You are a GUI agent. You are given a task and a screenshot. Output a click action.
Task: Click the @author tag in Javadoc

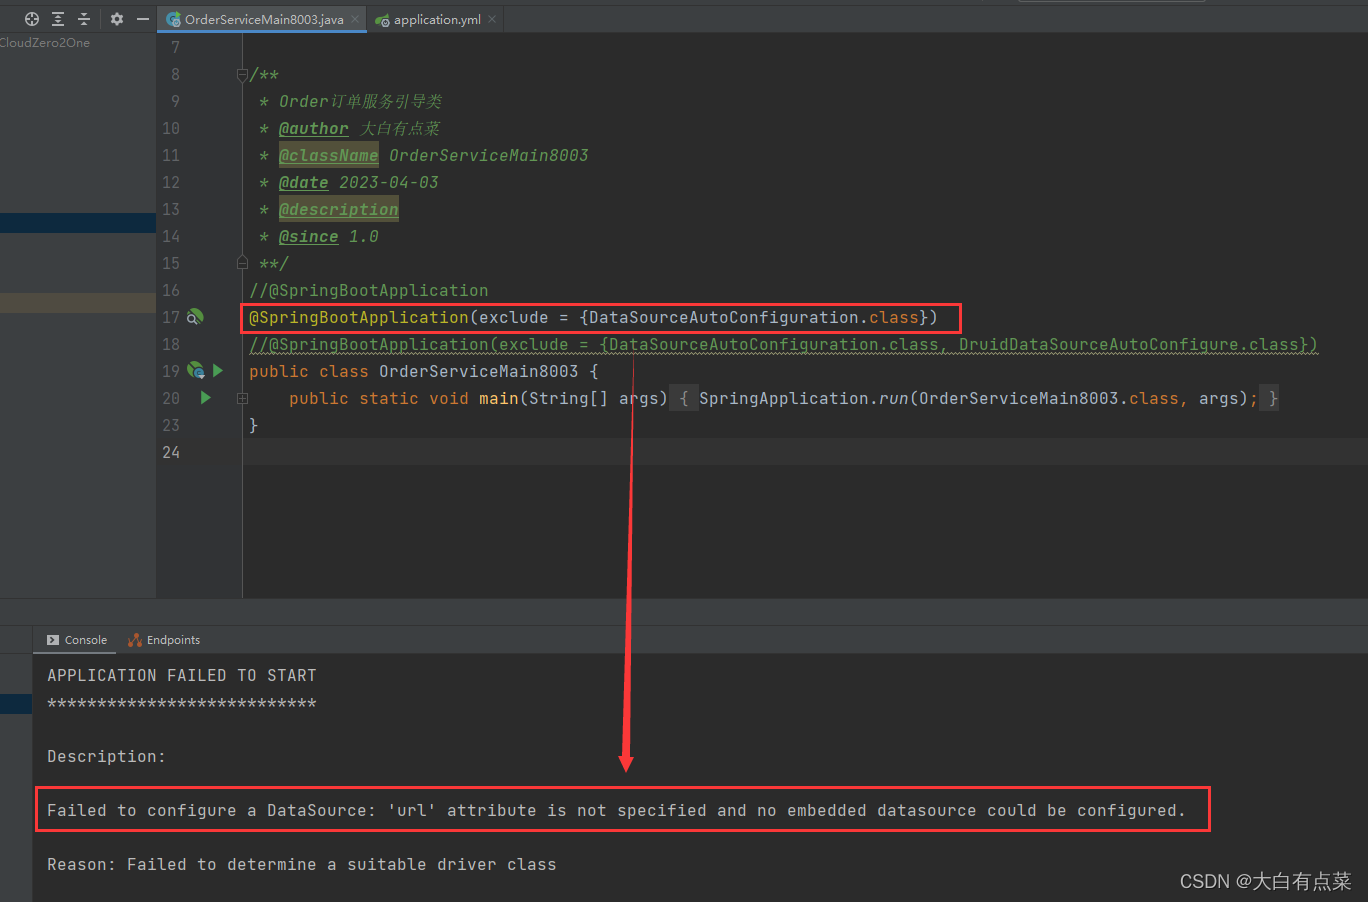tap(314, 128)
